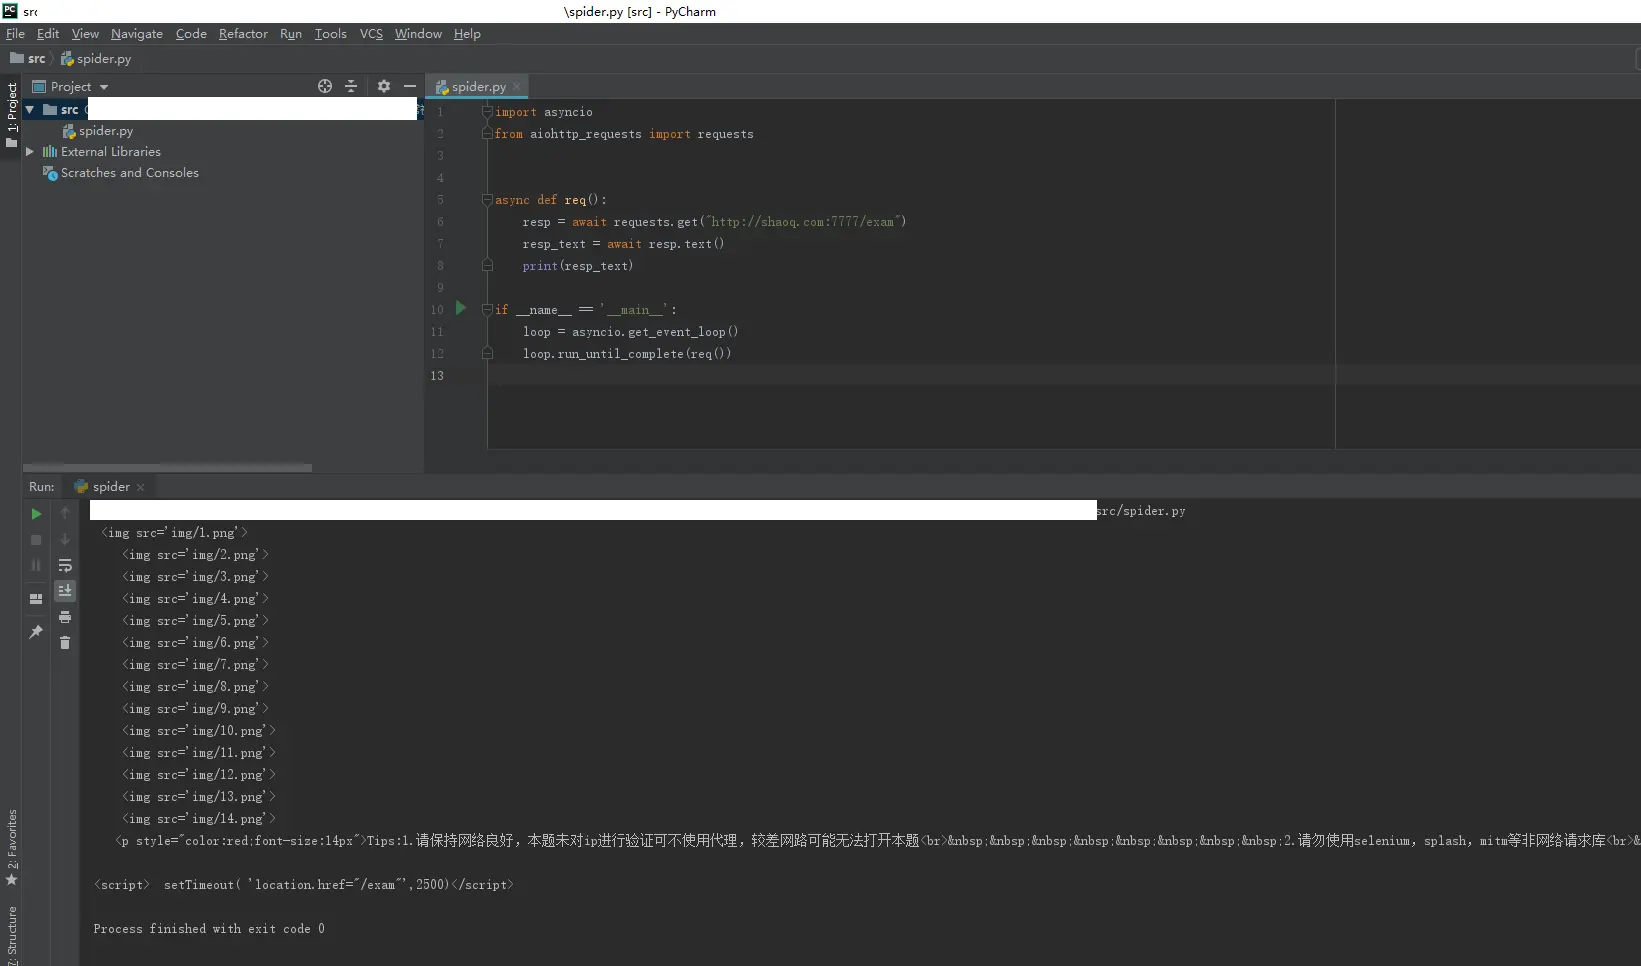Print the console output
Viewport: 1641px width, 966px height.
click(65, 617)
